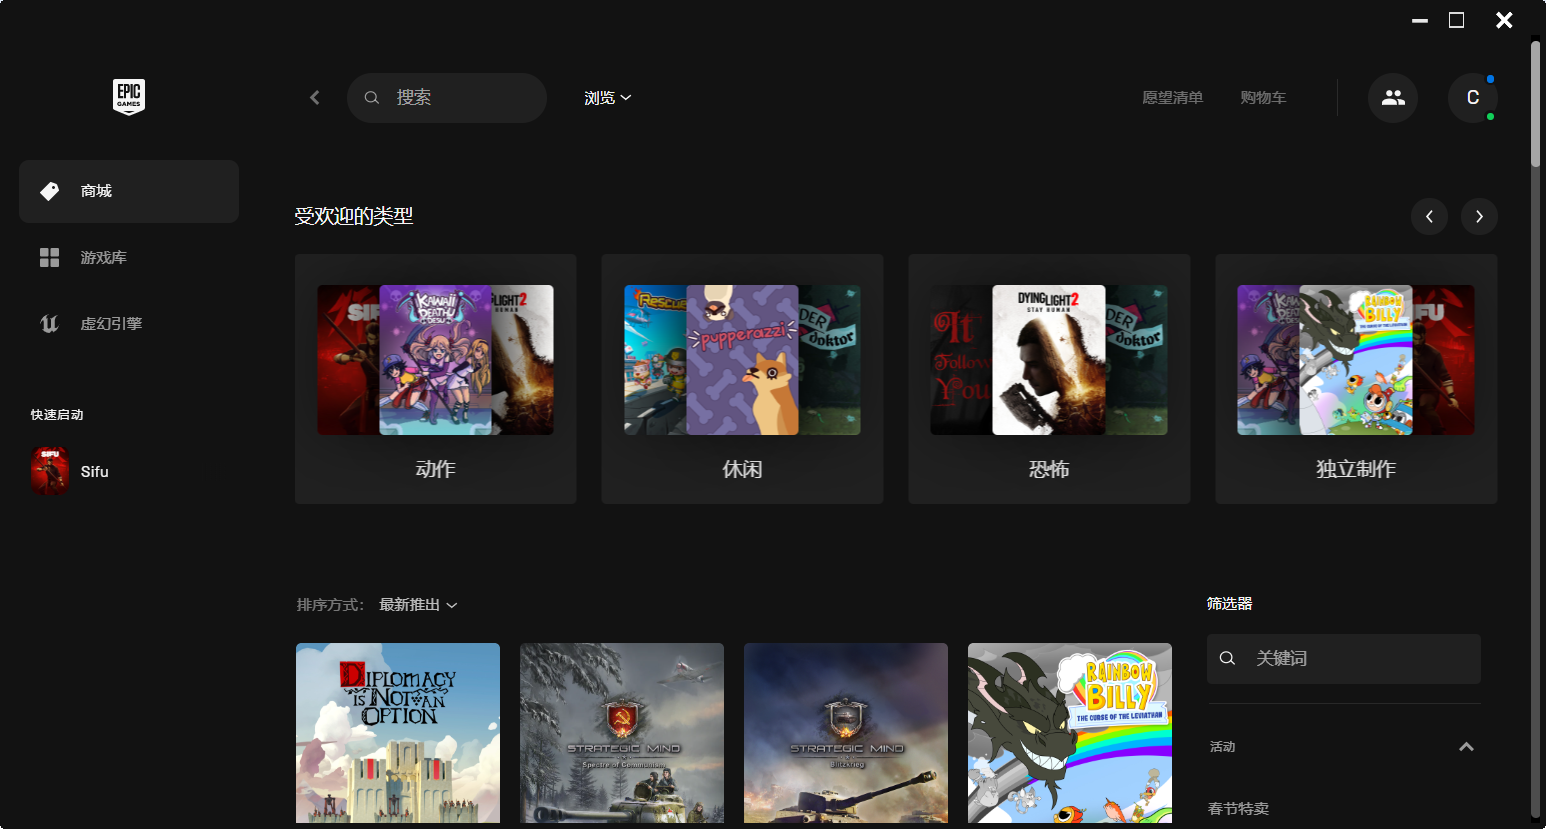Go back with the left arrow icon
The image size is (1546, 829).
[315, 97]
